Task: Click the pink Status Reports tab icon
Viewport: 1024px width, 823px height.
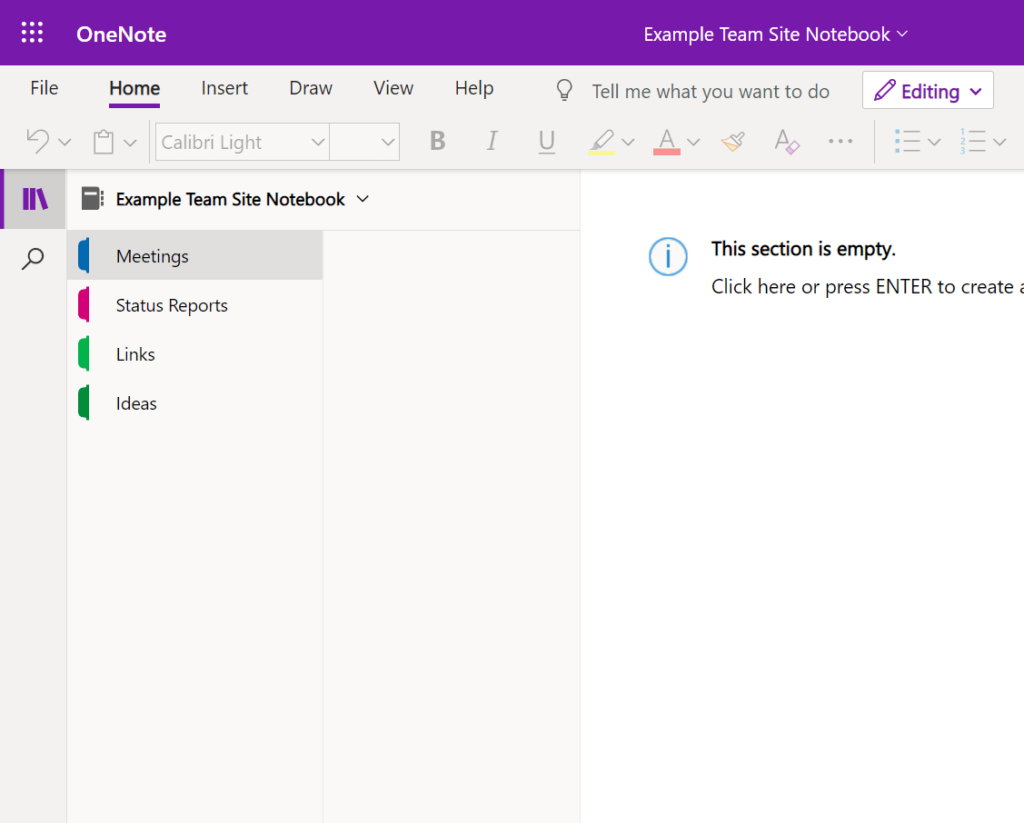Action: click(84, 304)
